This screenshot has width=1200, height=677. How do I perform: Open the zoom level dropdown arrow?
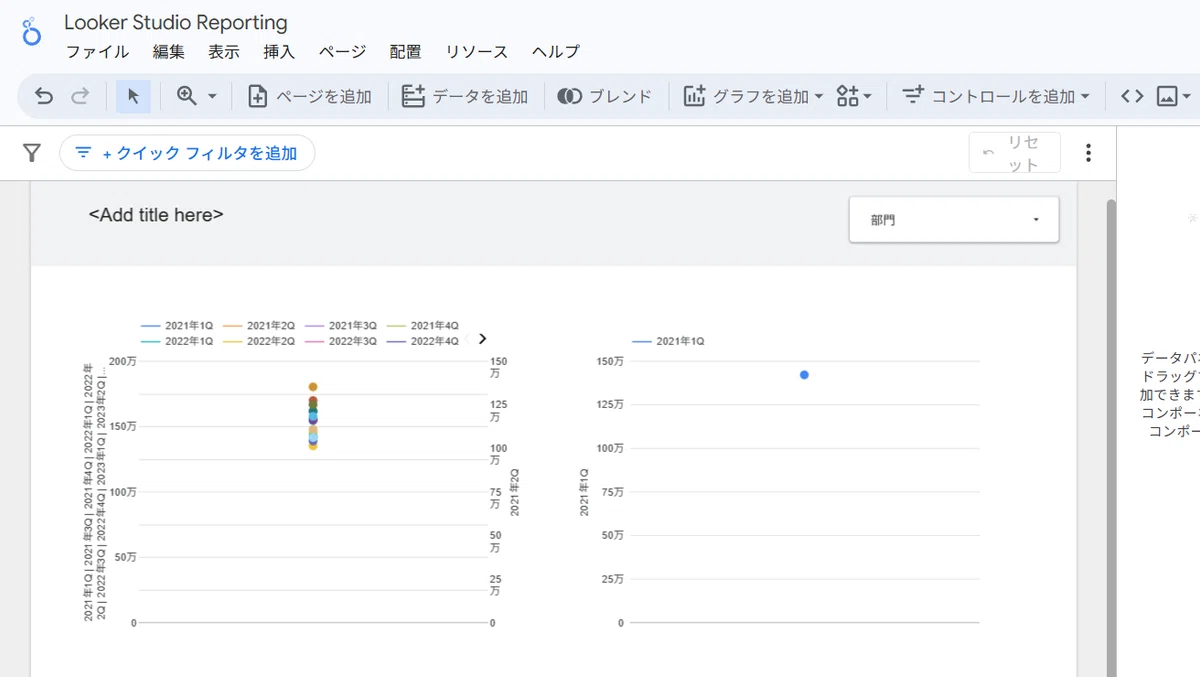[212, 97]
